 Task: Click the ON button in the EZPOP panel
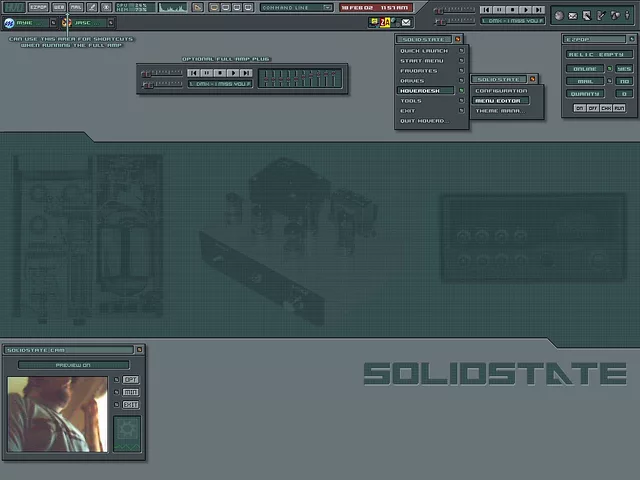[x=579, y=108]
